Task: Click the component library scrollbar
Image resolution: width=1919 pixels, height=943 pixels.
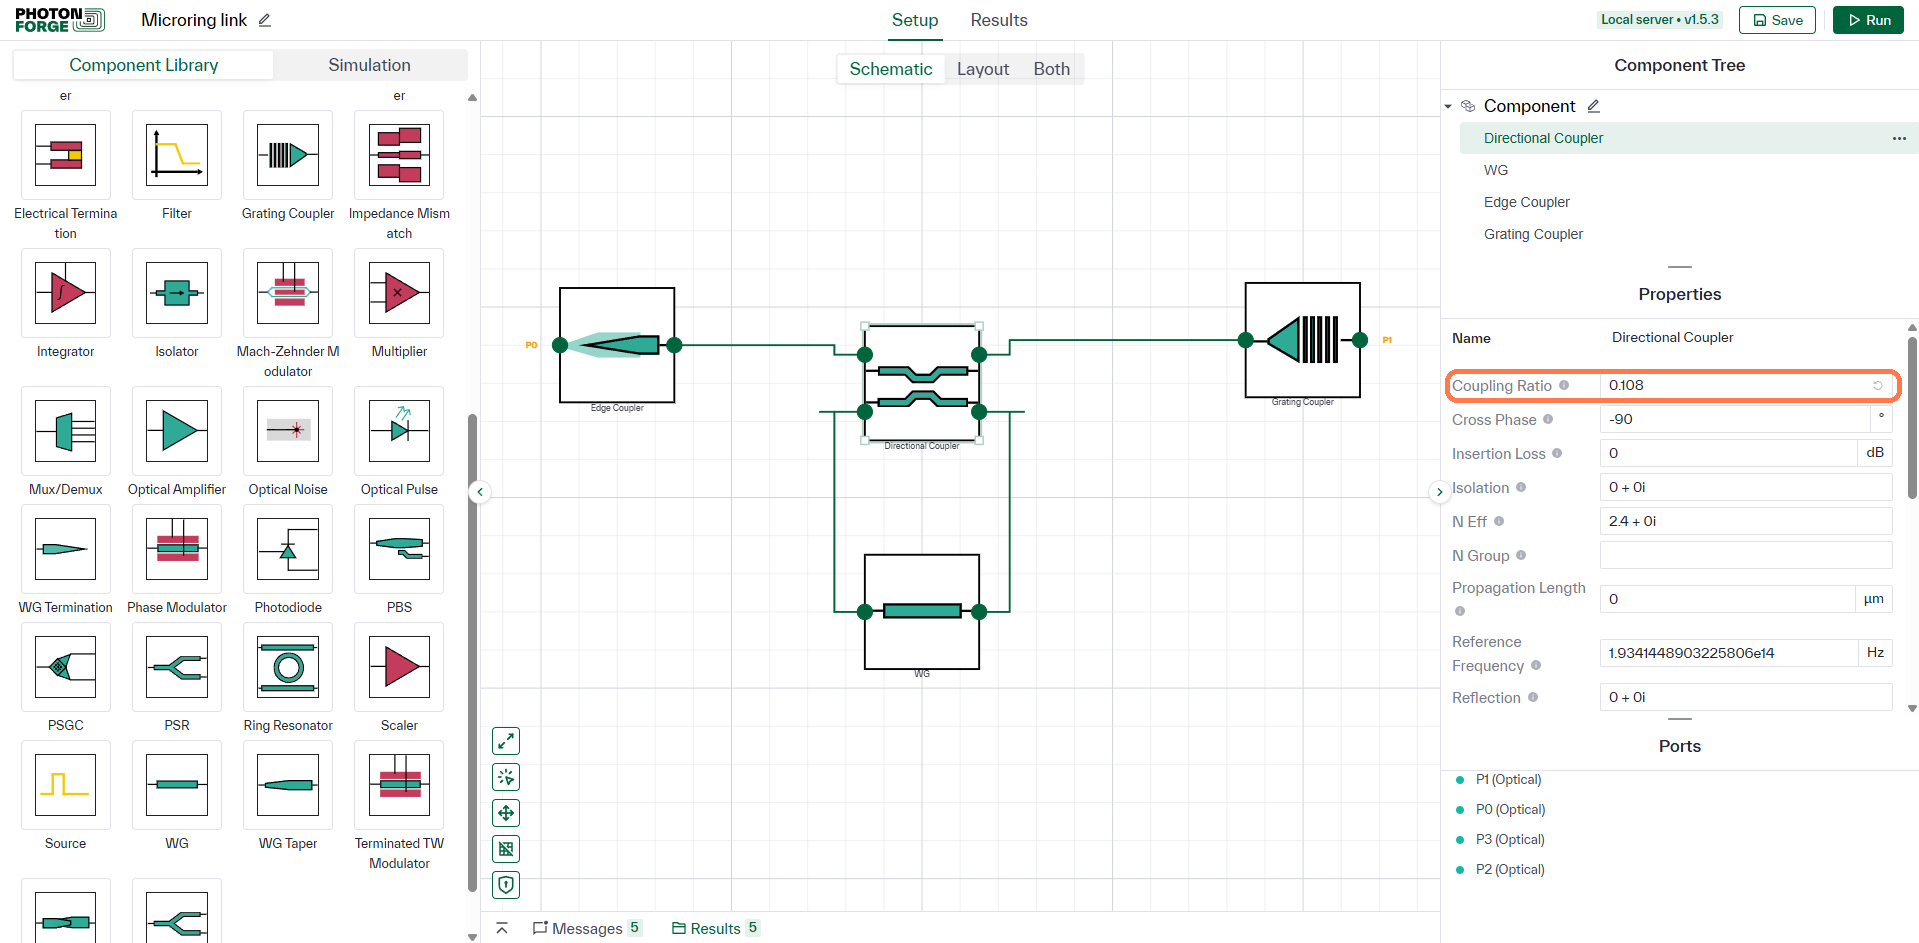Action: coord(472,652)
